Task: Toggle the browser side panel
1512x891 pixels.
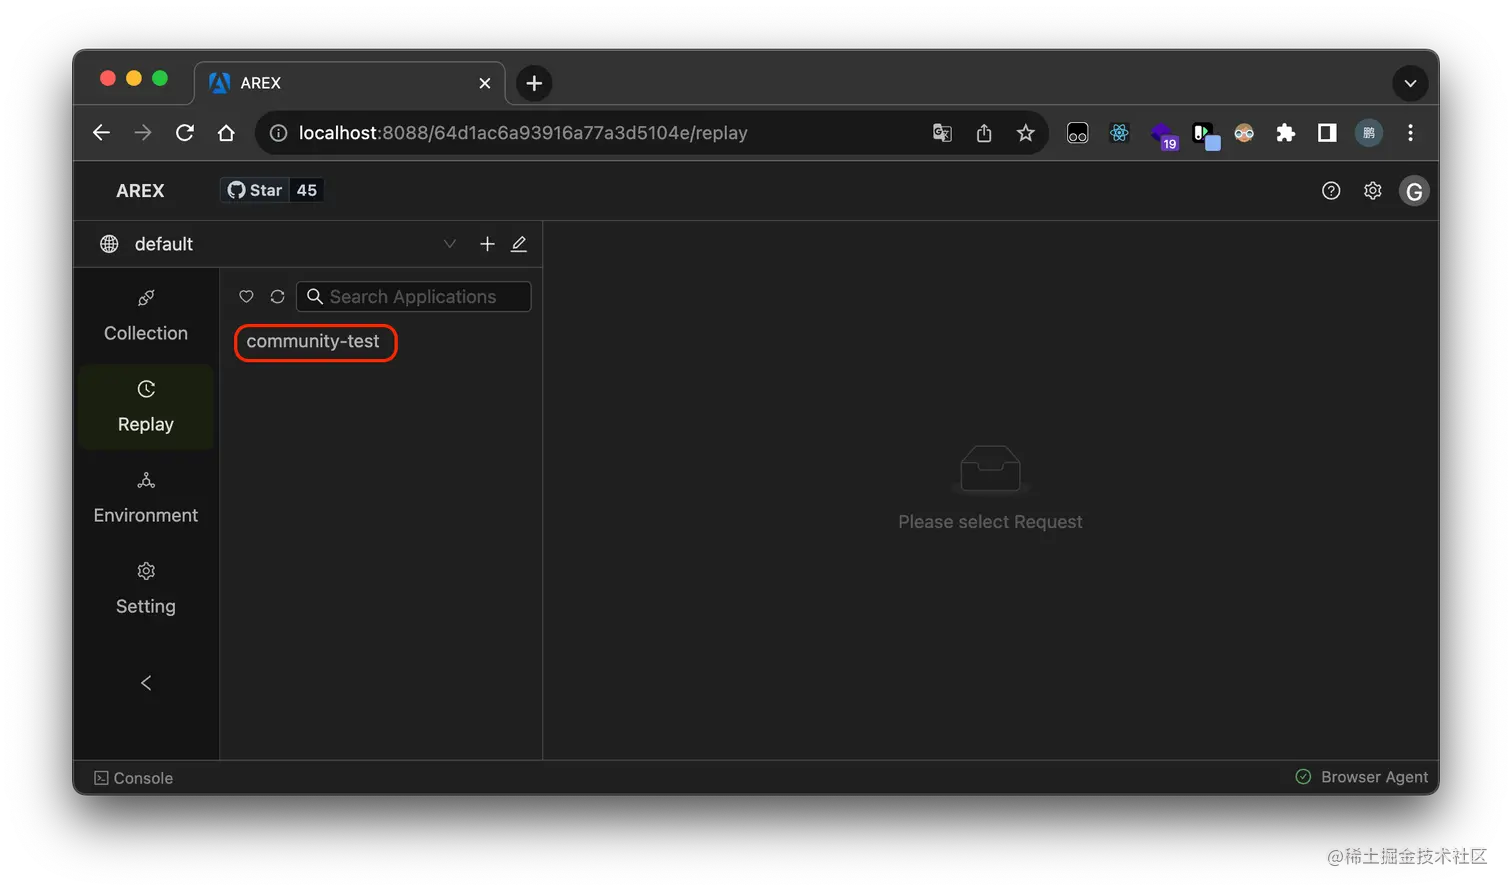Action: coord(1327,133)
